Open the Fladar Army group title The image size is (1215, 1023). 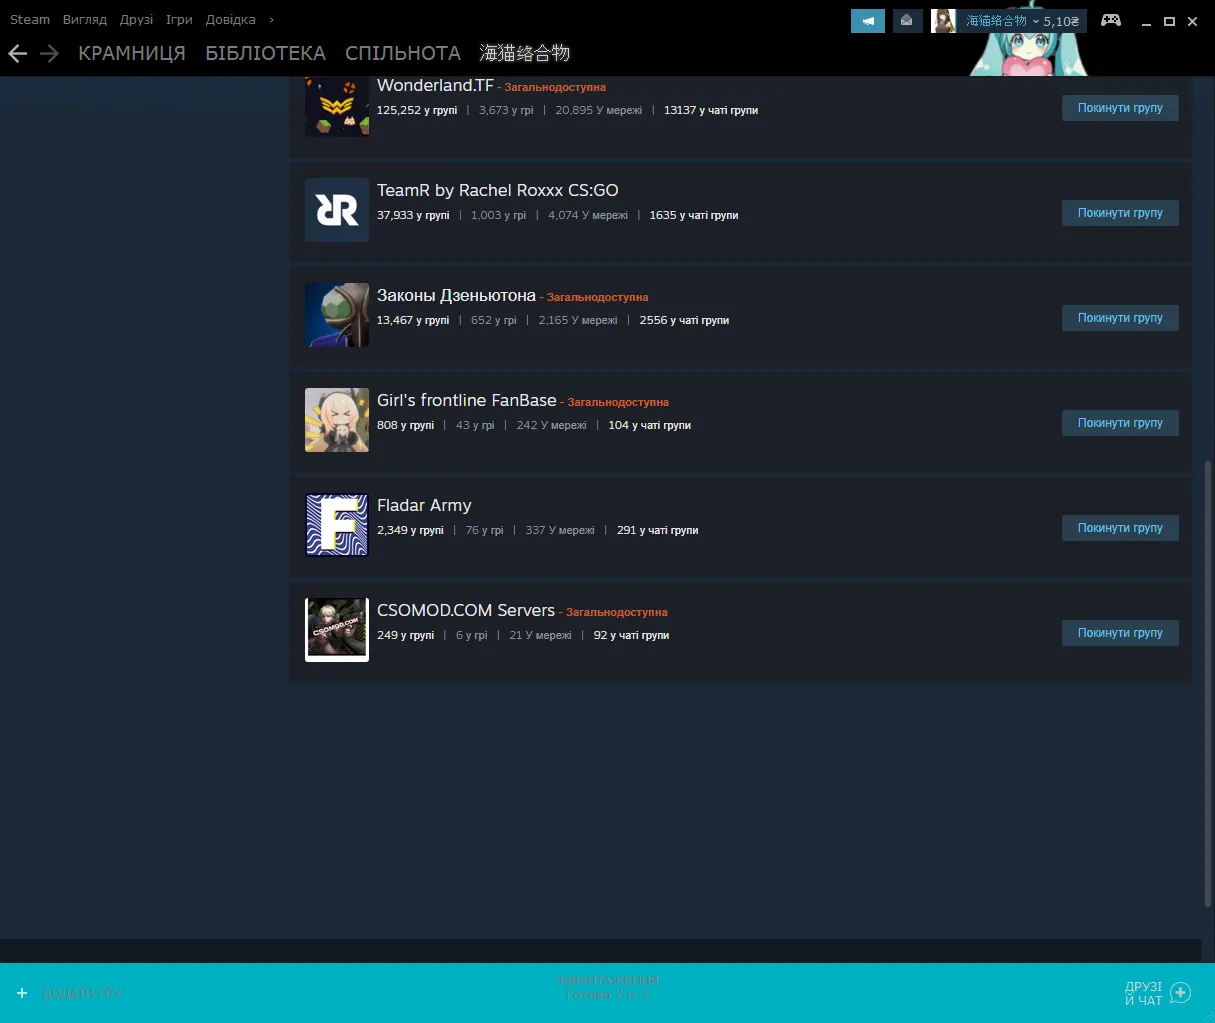coord(424,506)
